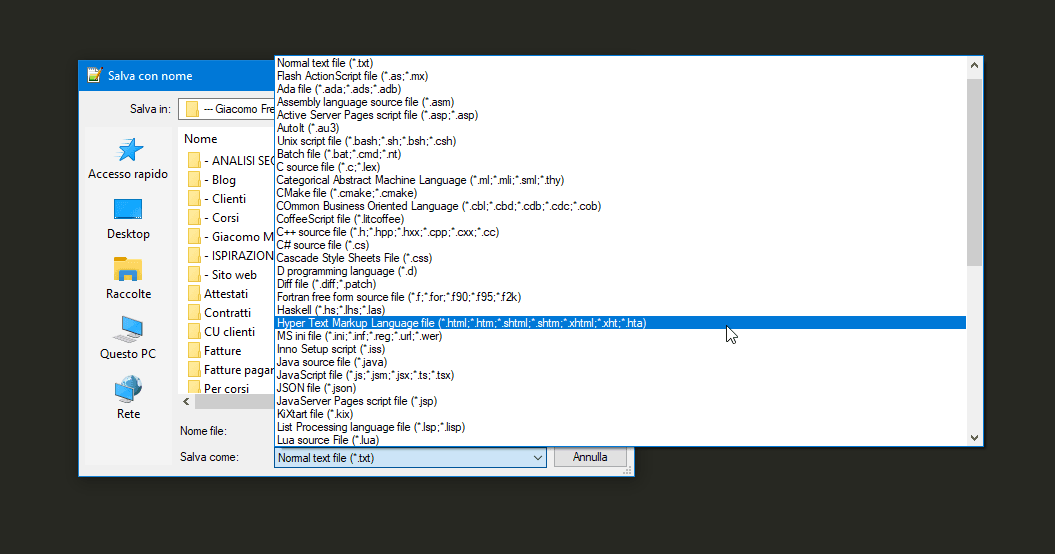
Task: Click the file type list scrollbar thumb
Action: pyautogui.click(x=974, y=172)
